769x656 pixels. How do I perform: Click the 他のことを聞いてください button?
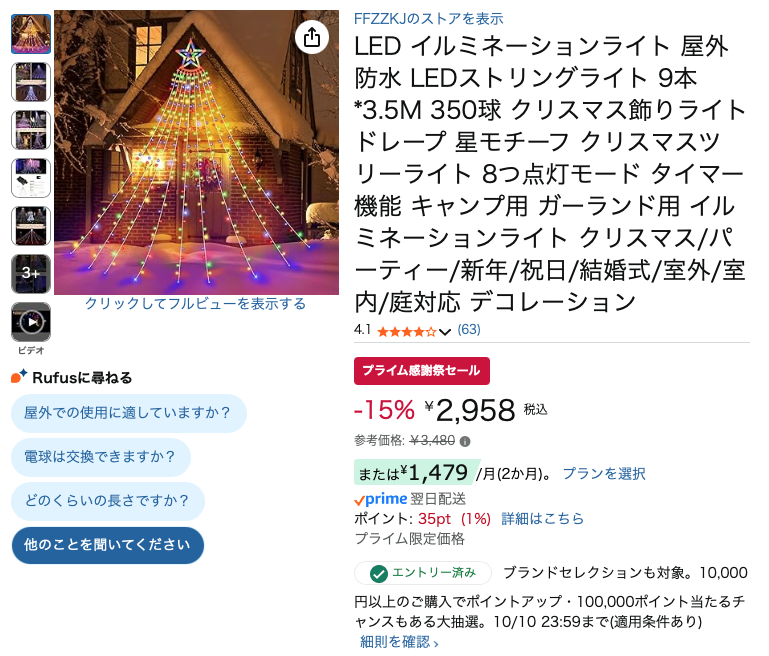[x=107, y=545]
